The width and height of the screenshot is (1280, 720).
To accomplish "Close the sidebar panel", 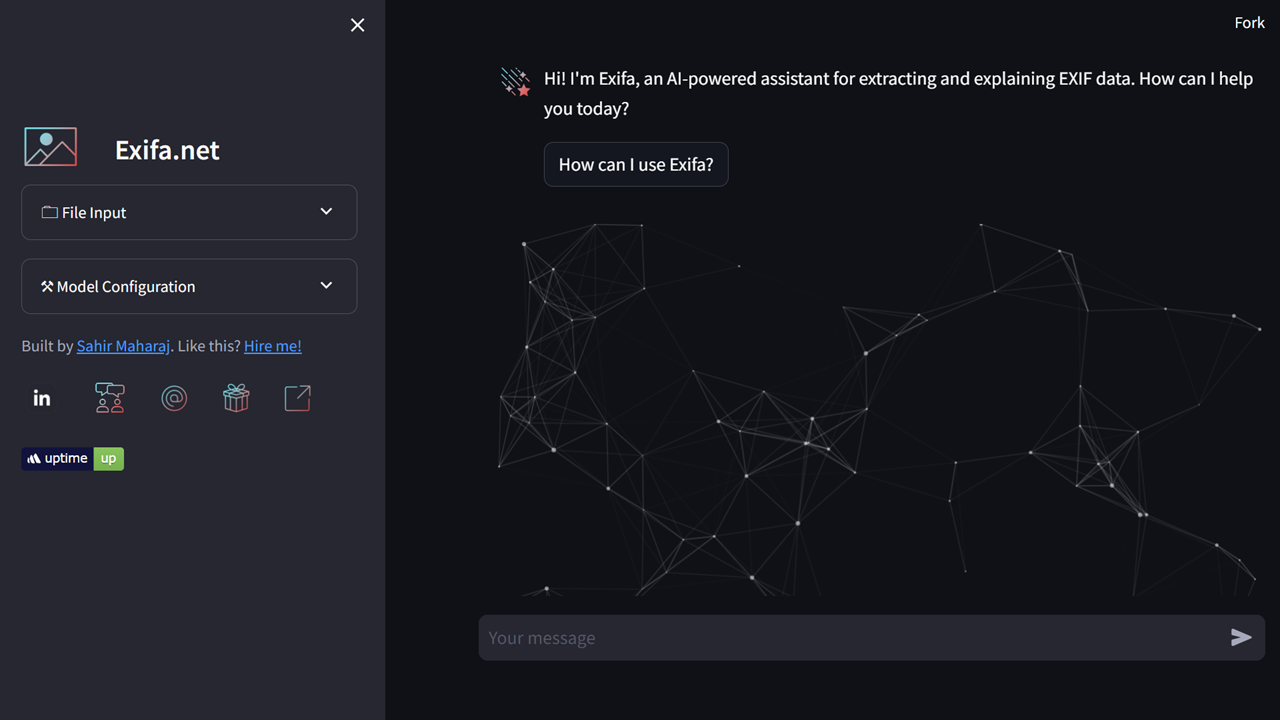I will [357, 25].
